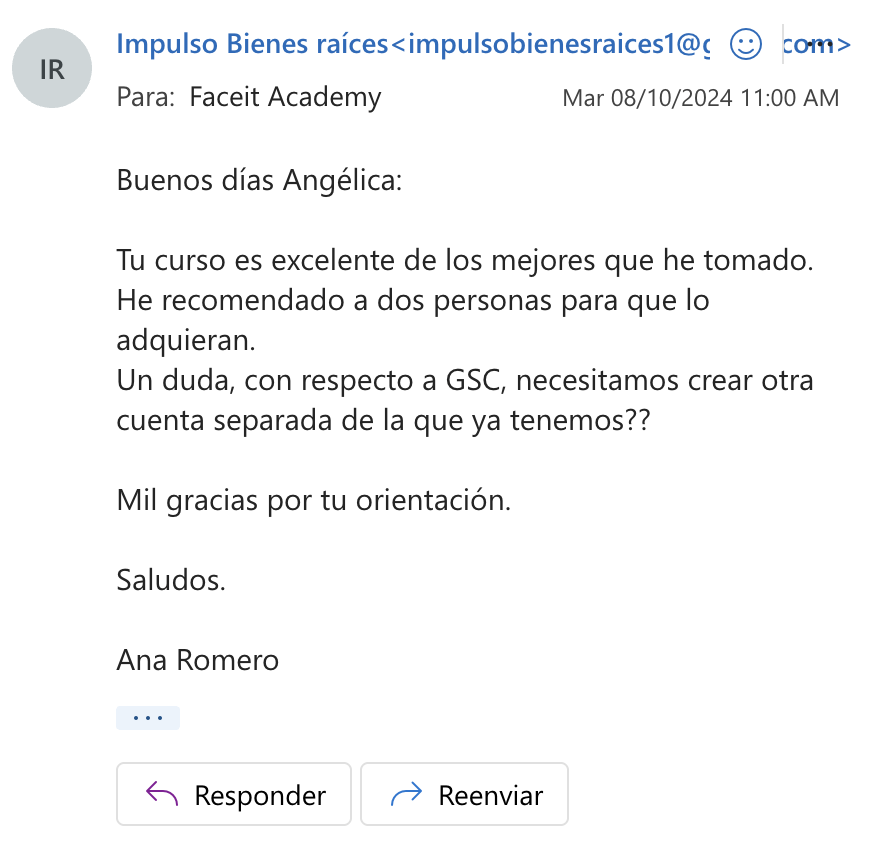This screenshot has height=842, width=878.
Task: Click the "Saludos." closing line
Action: [171, 580]
